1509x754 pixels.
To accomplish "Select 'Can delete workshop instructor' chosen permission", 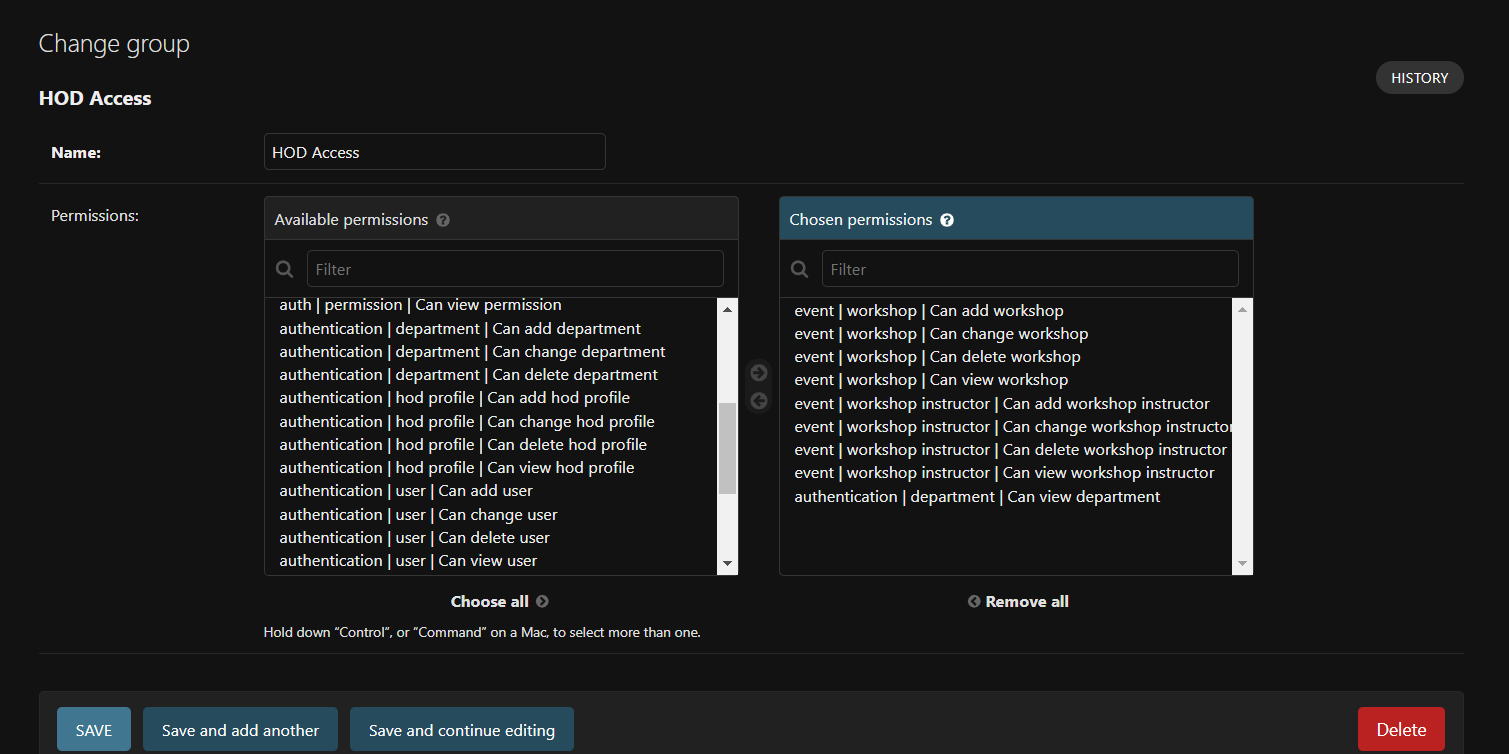I will pos(1007,450).
